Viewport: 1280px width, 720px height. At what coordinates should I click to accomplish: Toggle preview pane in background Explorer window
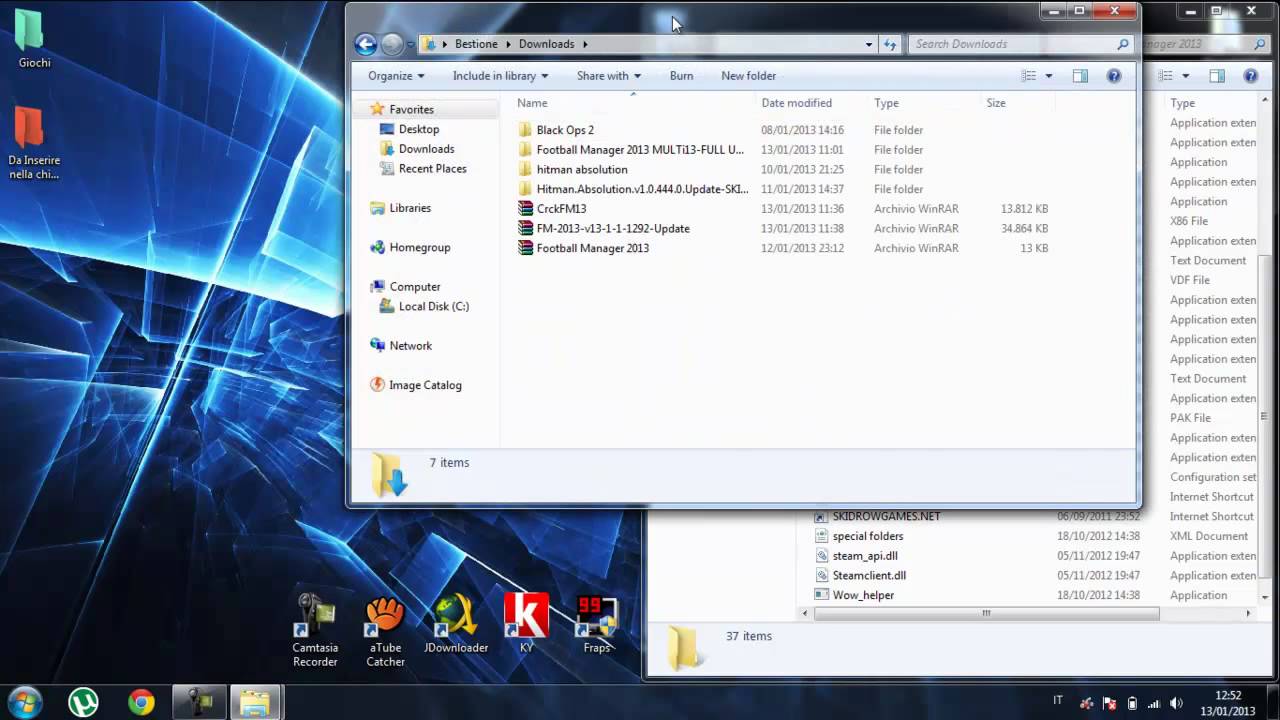coord(1217,76)
